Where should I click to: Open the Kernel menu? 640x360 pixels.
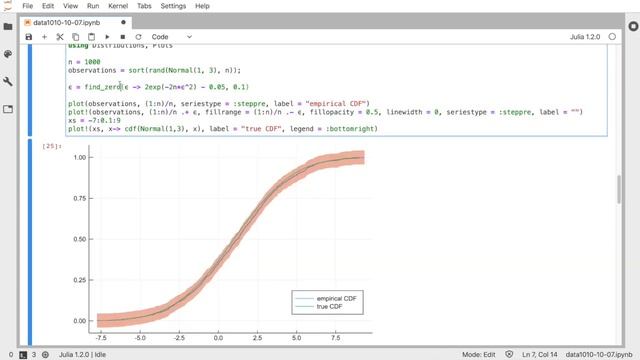click(118, 6)
